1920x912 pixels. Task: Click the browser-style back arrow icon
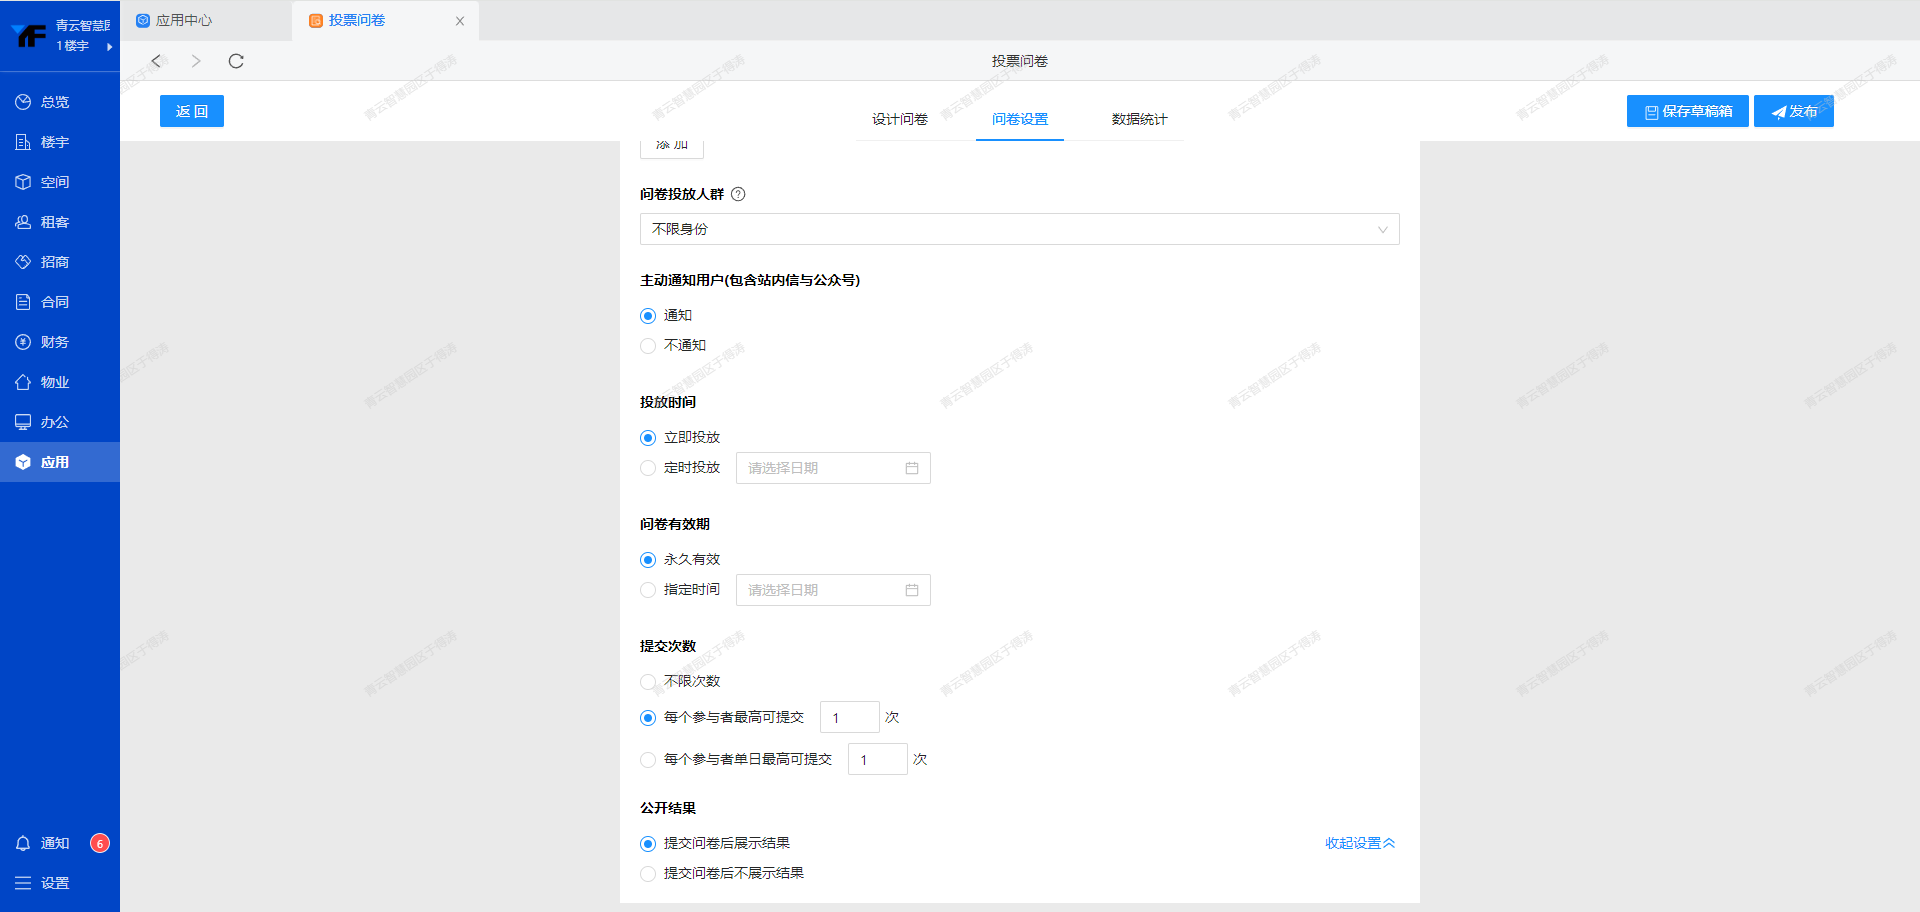click(156, 61)
